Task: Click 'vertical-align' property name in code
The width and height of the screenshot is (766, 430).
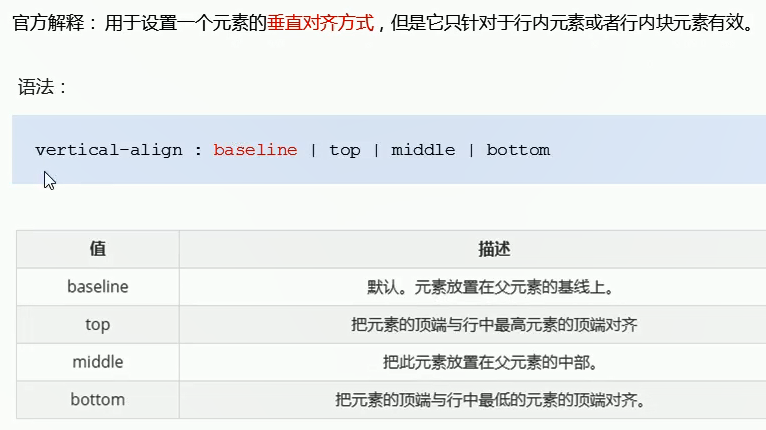Action: (108, 150)
